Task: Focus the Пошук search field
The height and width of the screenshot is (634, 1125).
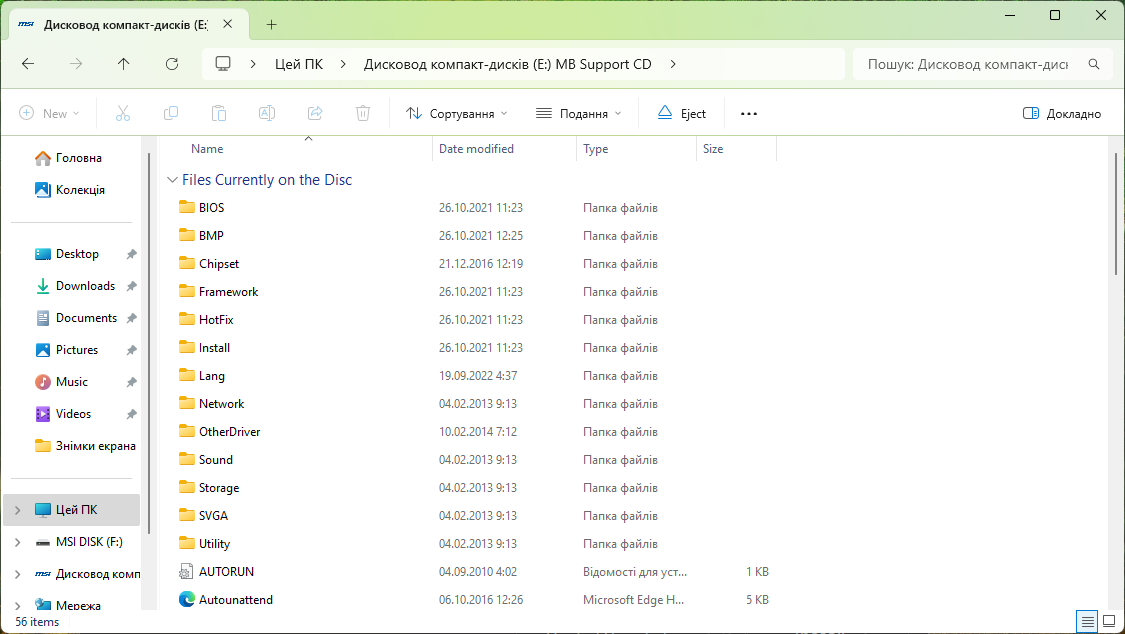Action: coord(968,64)
